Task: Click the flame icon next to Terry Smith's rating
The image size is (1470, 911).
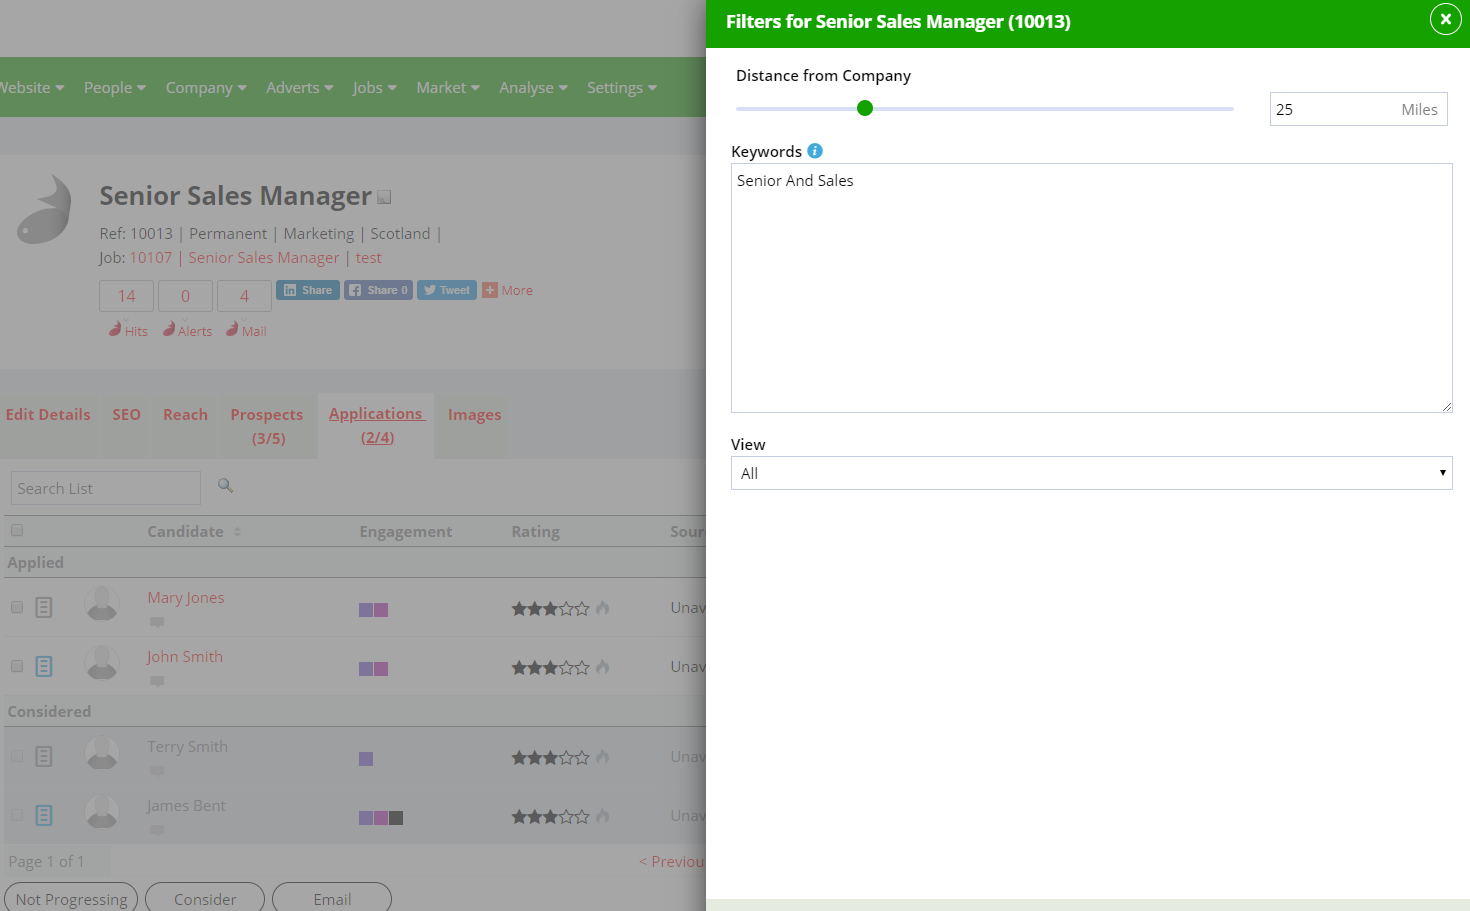Action: (x=603, y=757)
